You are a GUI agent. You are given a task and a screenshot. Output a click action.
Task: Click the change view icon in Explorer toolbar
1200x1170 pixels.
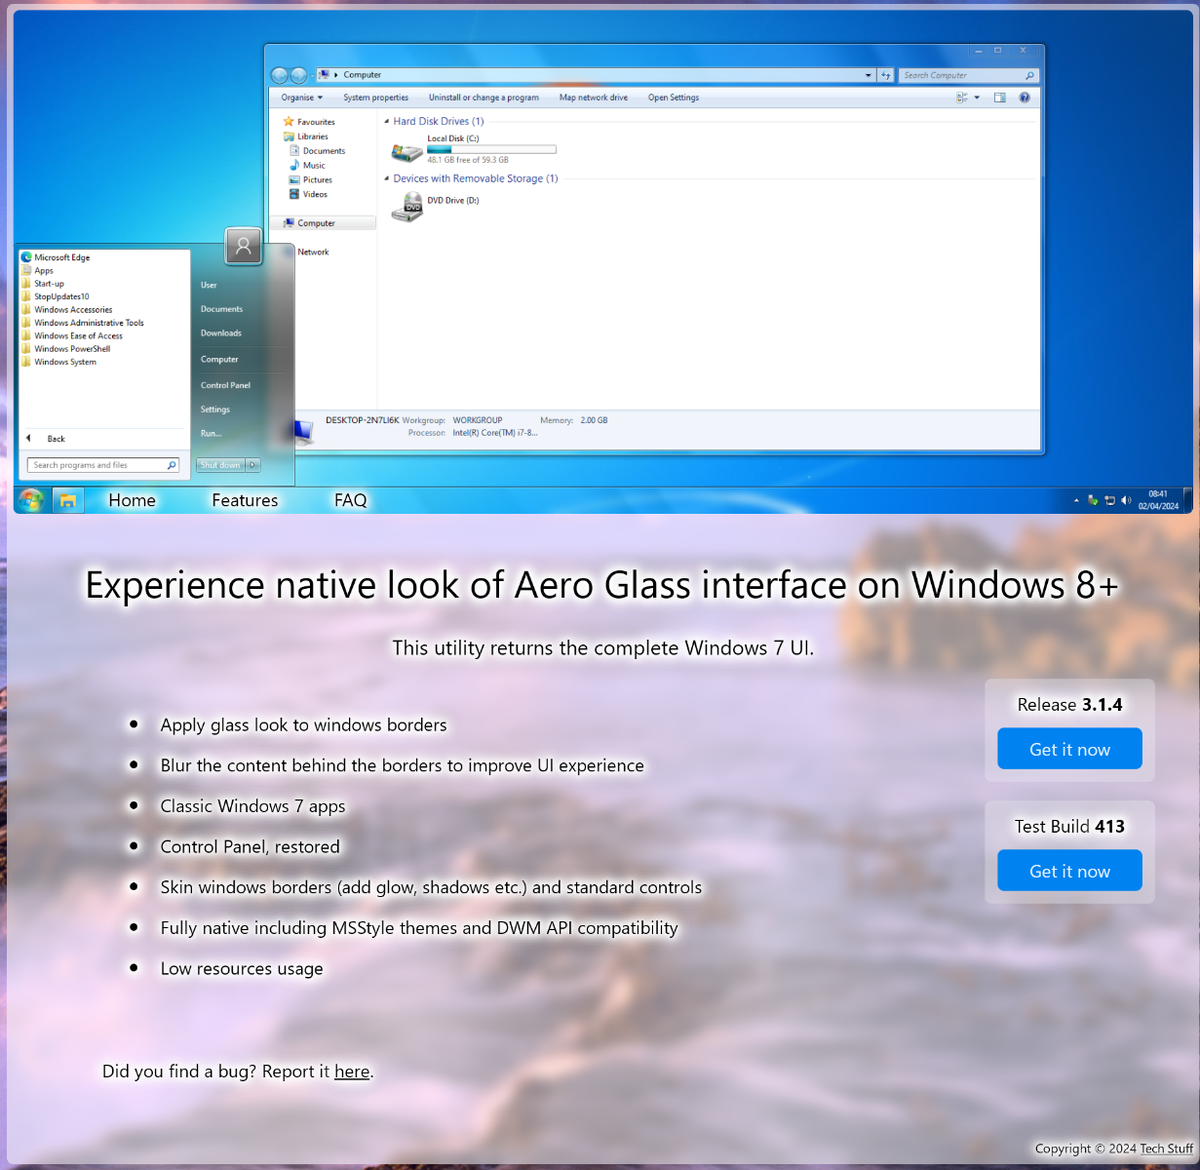(961, 97)
